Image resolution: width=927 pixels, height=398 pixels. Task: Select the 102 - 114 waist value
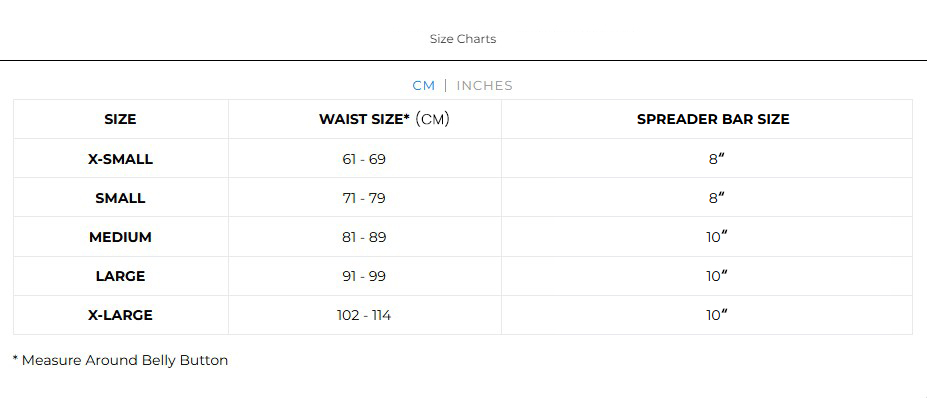(364, 315)
